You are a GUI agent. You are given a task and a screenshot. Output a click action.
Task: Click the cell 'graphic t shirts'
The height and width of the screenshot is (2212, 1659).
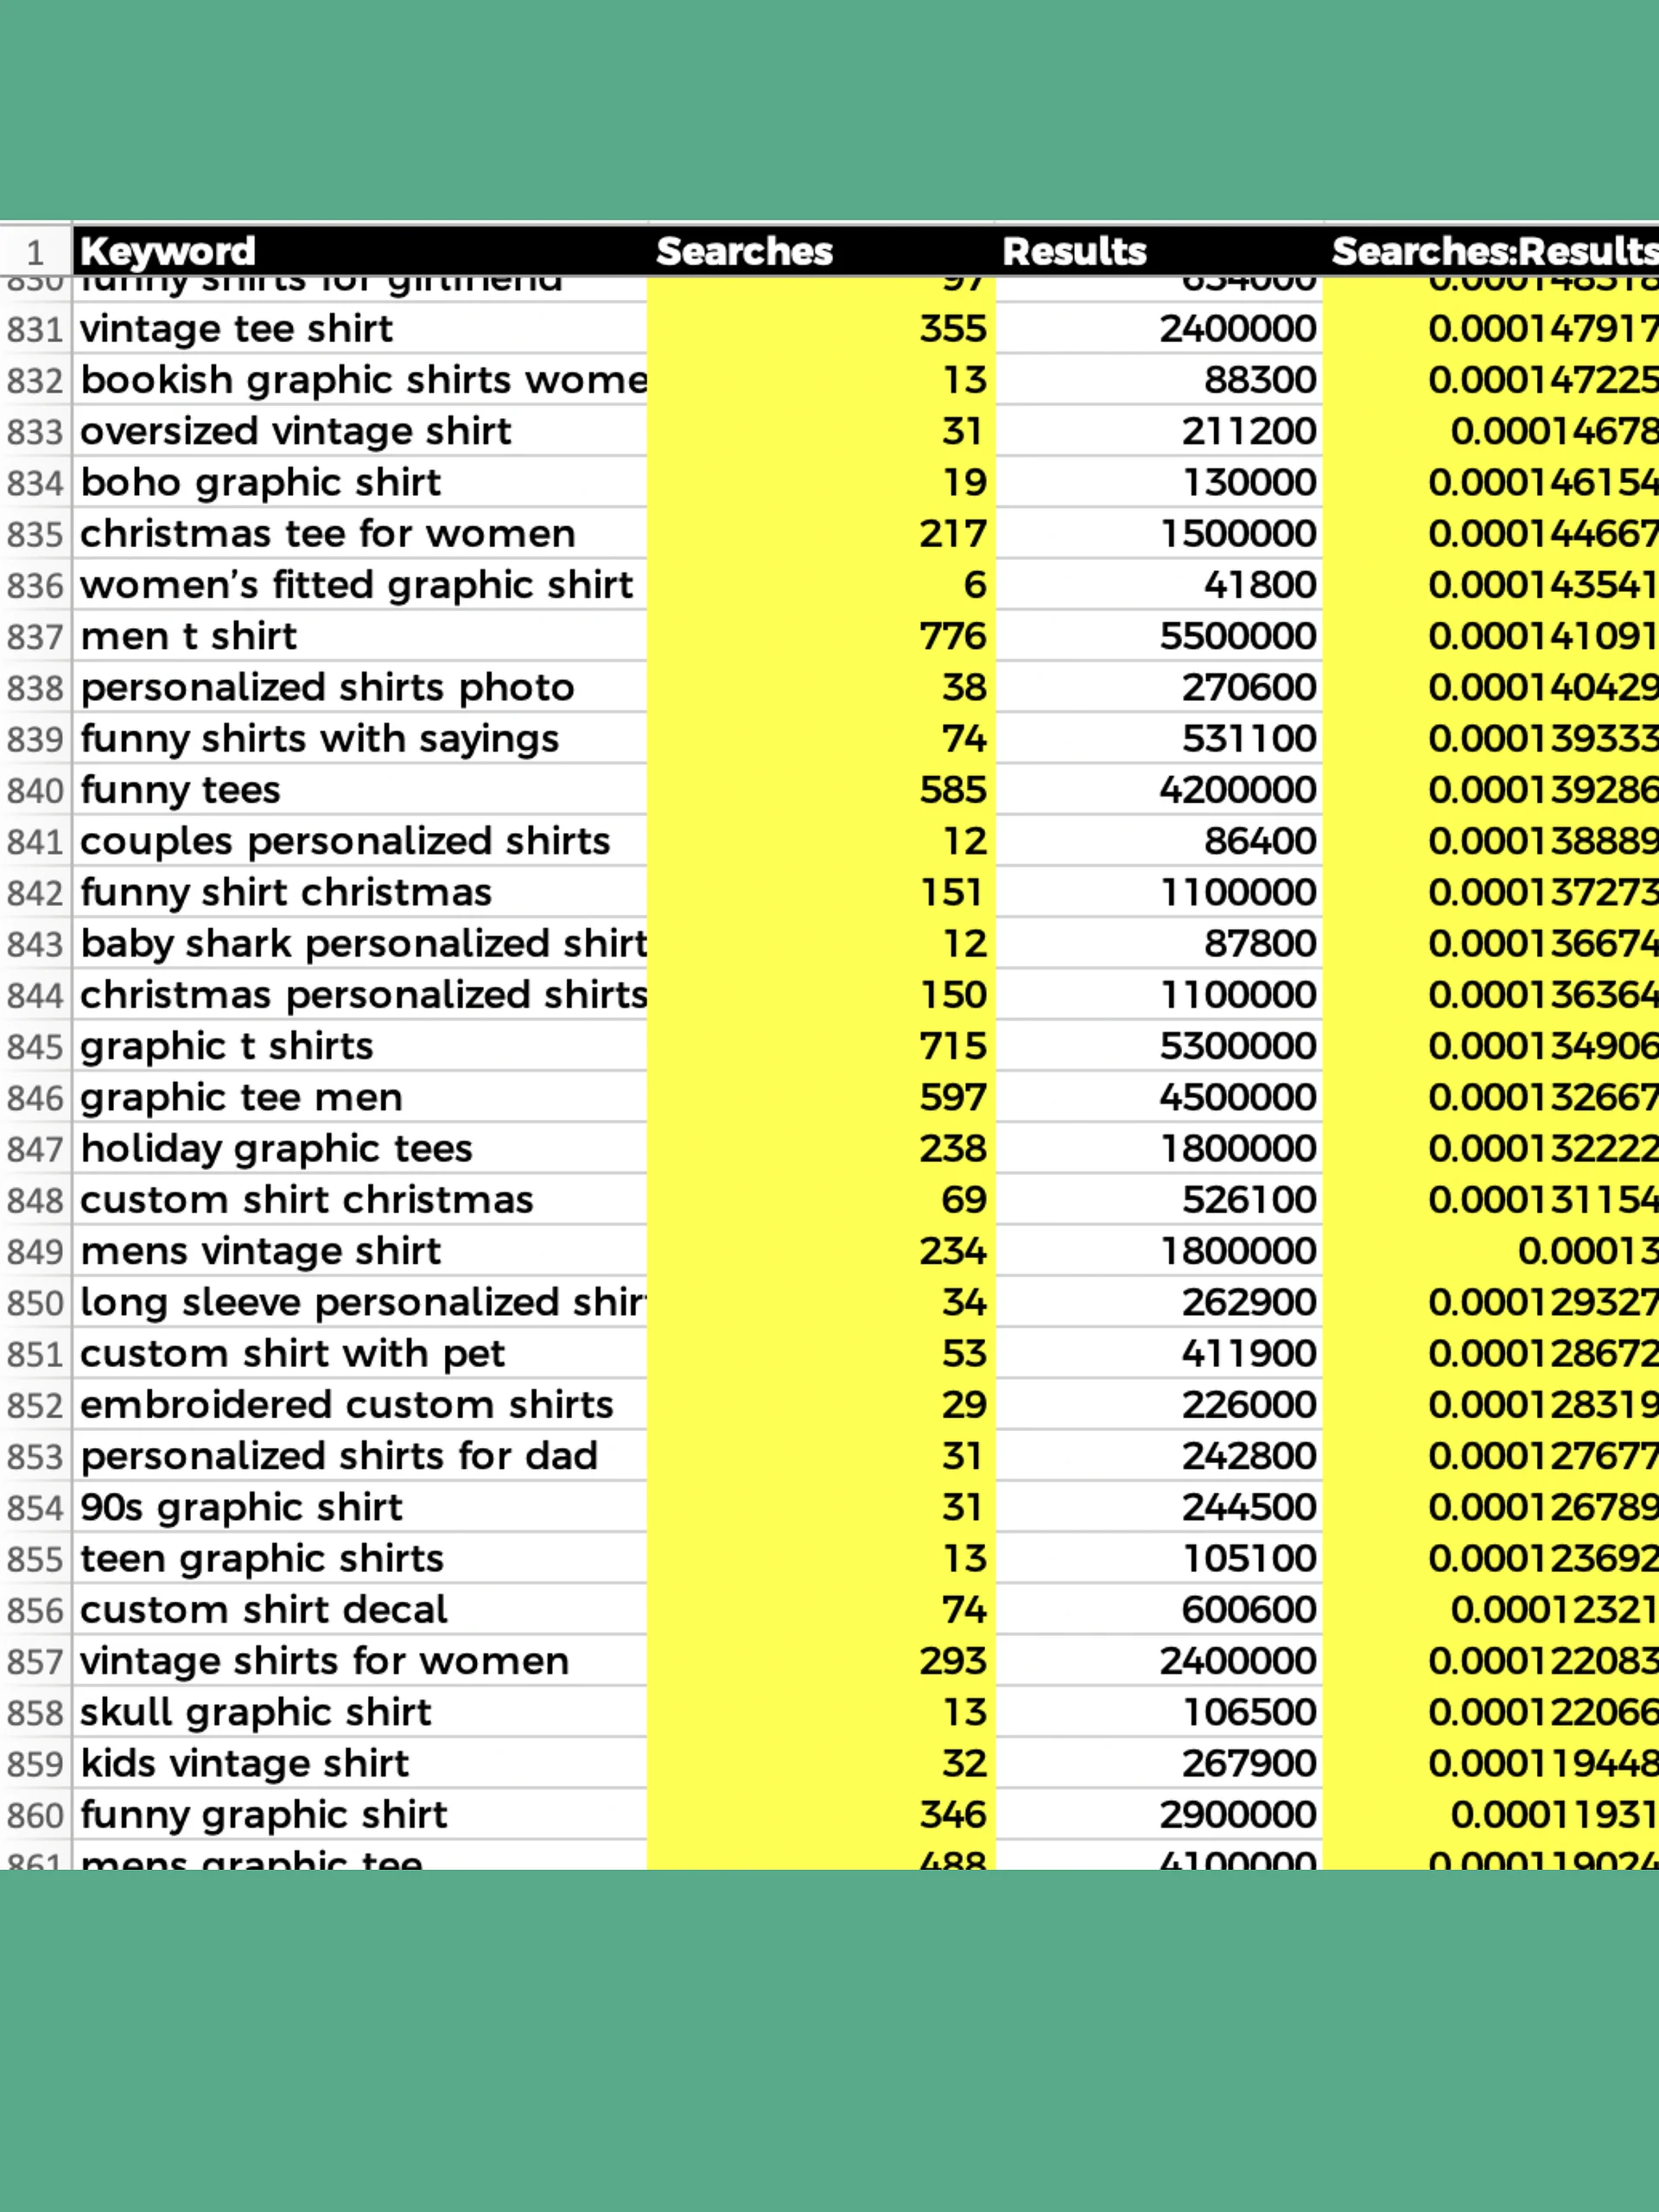[x=360, y=1047]
